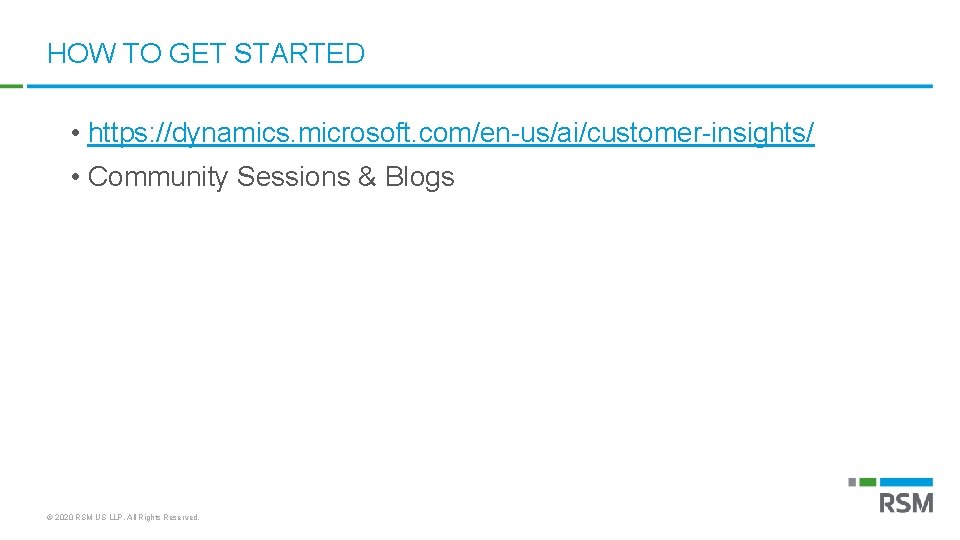Image resolution: width=960 pixels, height=540 pixels.
Task: Click the green accent mark left of divider
Action: [x=11, y=86]
